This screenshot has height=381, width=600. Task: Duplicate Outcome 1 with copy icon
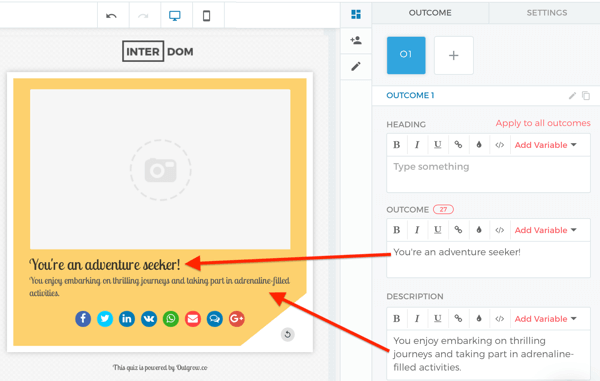(x=586, y=96)
